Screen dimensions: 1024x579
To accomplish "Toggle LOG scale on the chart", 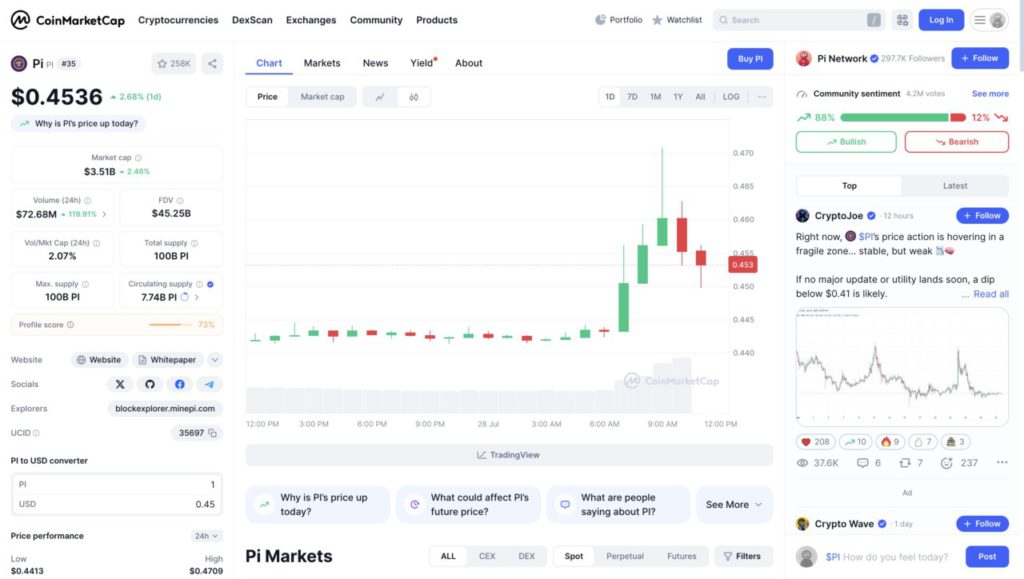I will point(731,97).
